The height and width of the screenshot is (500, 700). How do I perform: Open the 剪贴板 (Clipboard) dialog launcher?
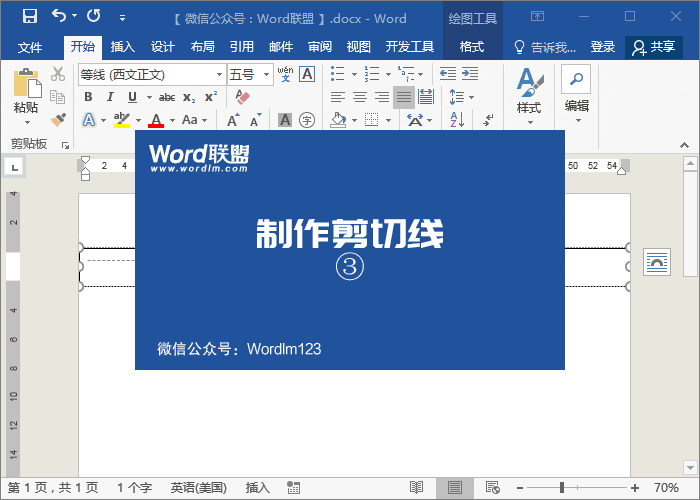coord(66,145)
